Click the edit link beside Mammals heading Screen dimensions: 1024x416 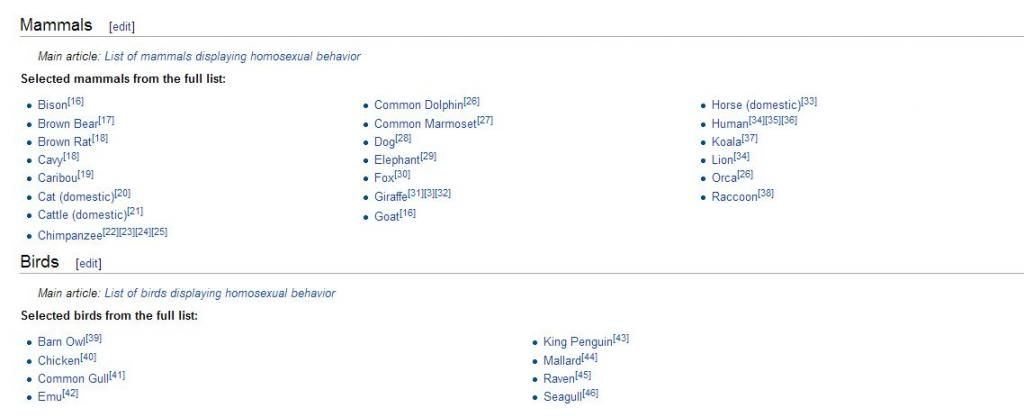121,26
